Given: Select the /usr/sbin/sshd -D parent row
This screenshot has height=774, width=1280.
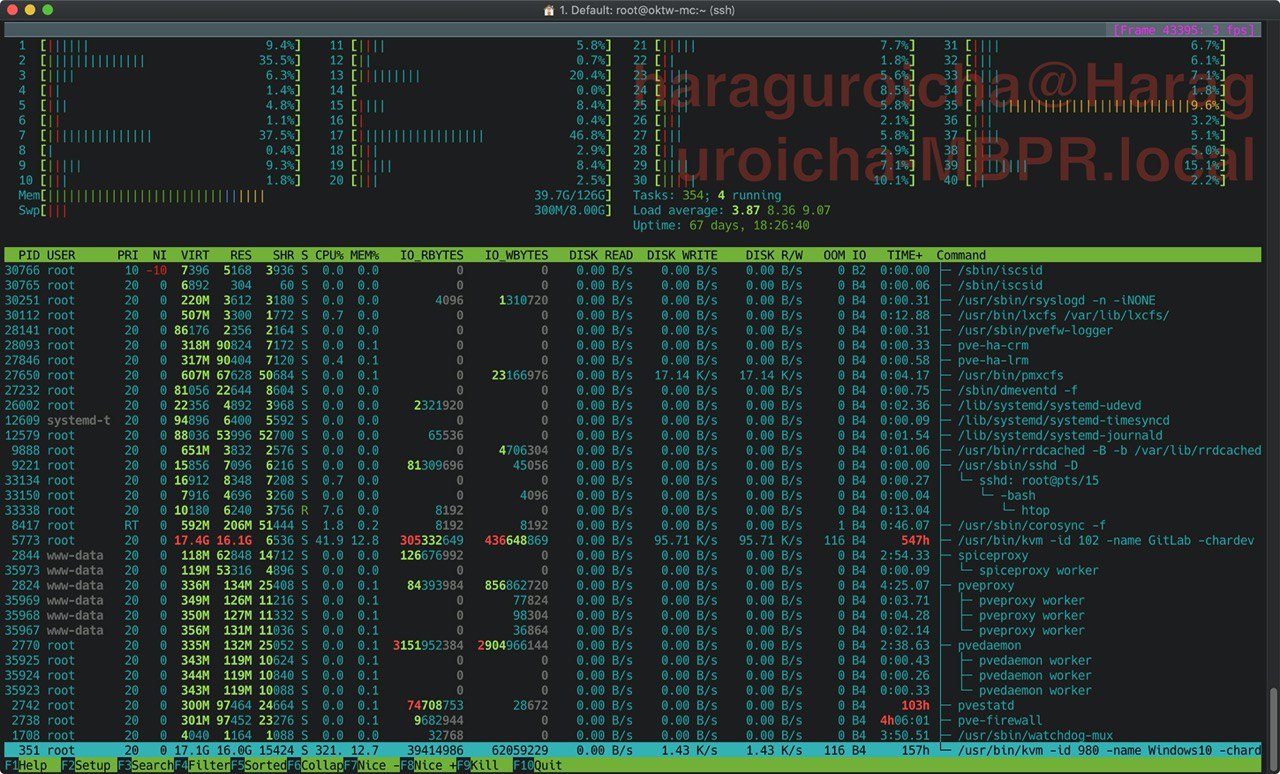Looking at the screenshot, I should pyautogui.click(x=633, y=465).
